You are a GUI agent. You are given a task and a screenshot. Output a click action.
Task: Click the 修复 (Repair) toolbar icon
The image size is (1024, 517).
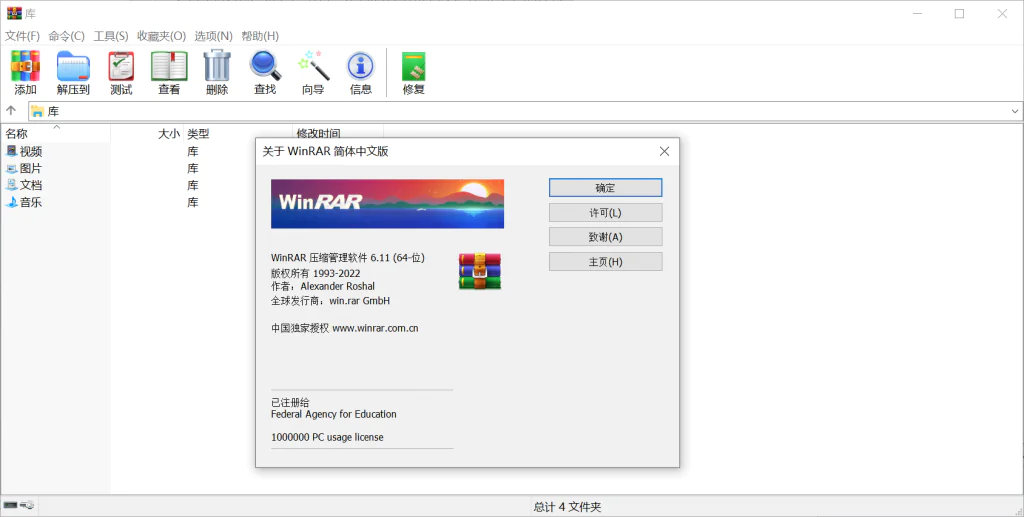tap(413, 66)
